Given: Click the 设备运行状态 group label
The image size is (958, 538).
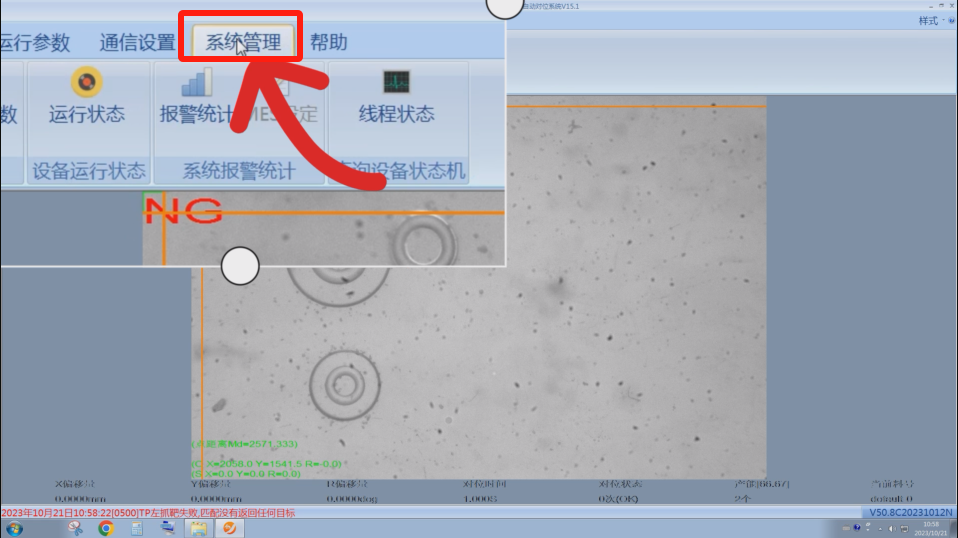Looking at the screenshot, I should coord(89,171).
